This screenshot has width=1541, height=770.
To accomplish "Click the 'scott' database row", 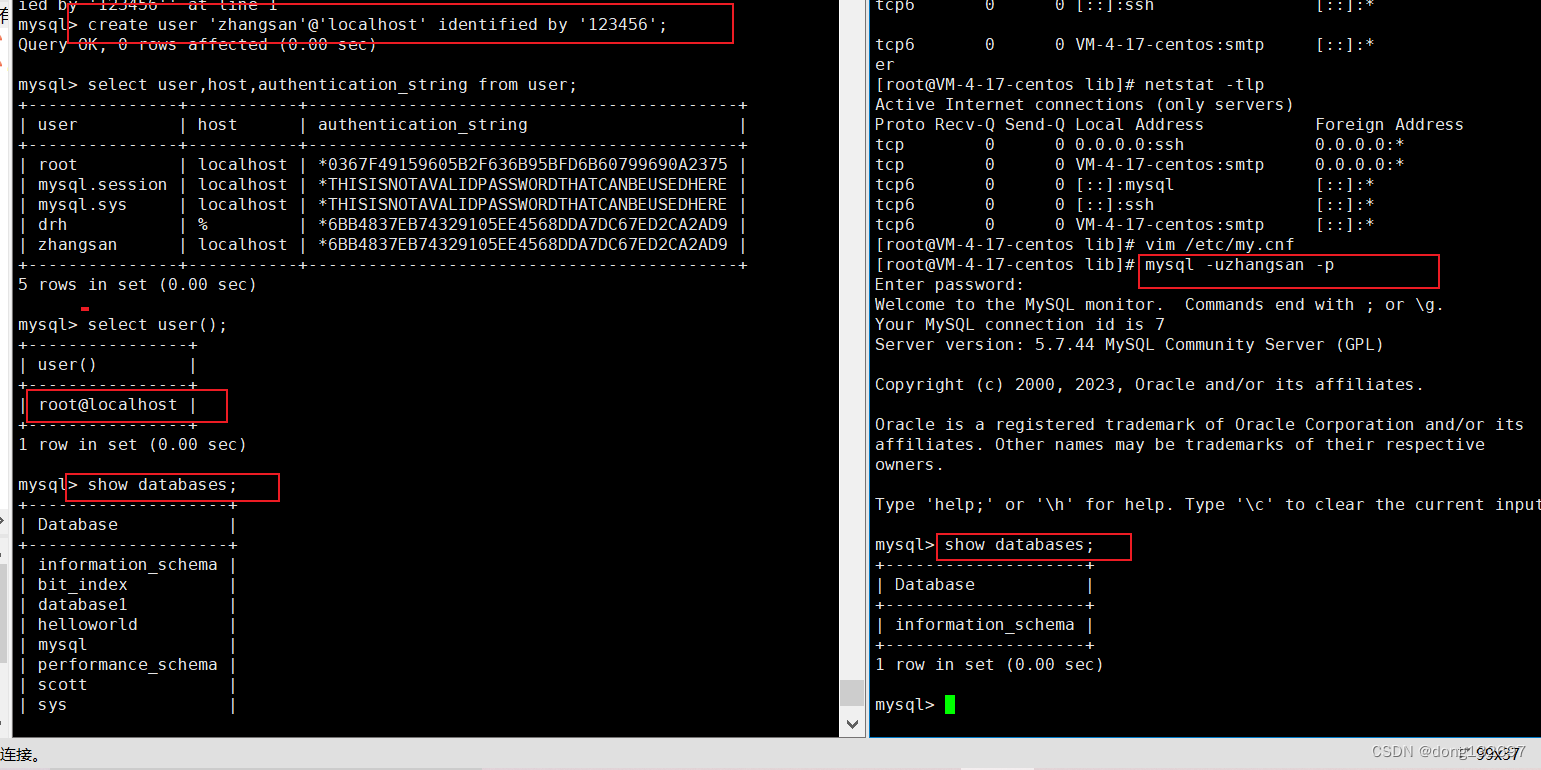I will point(62,685).
